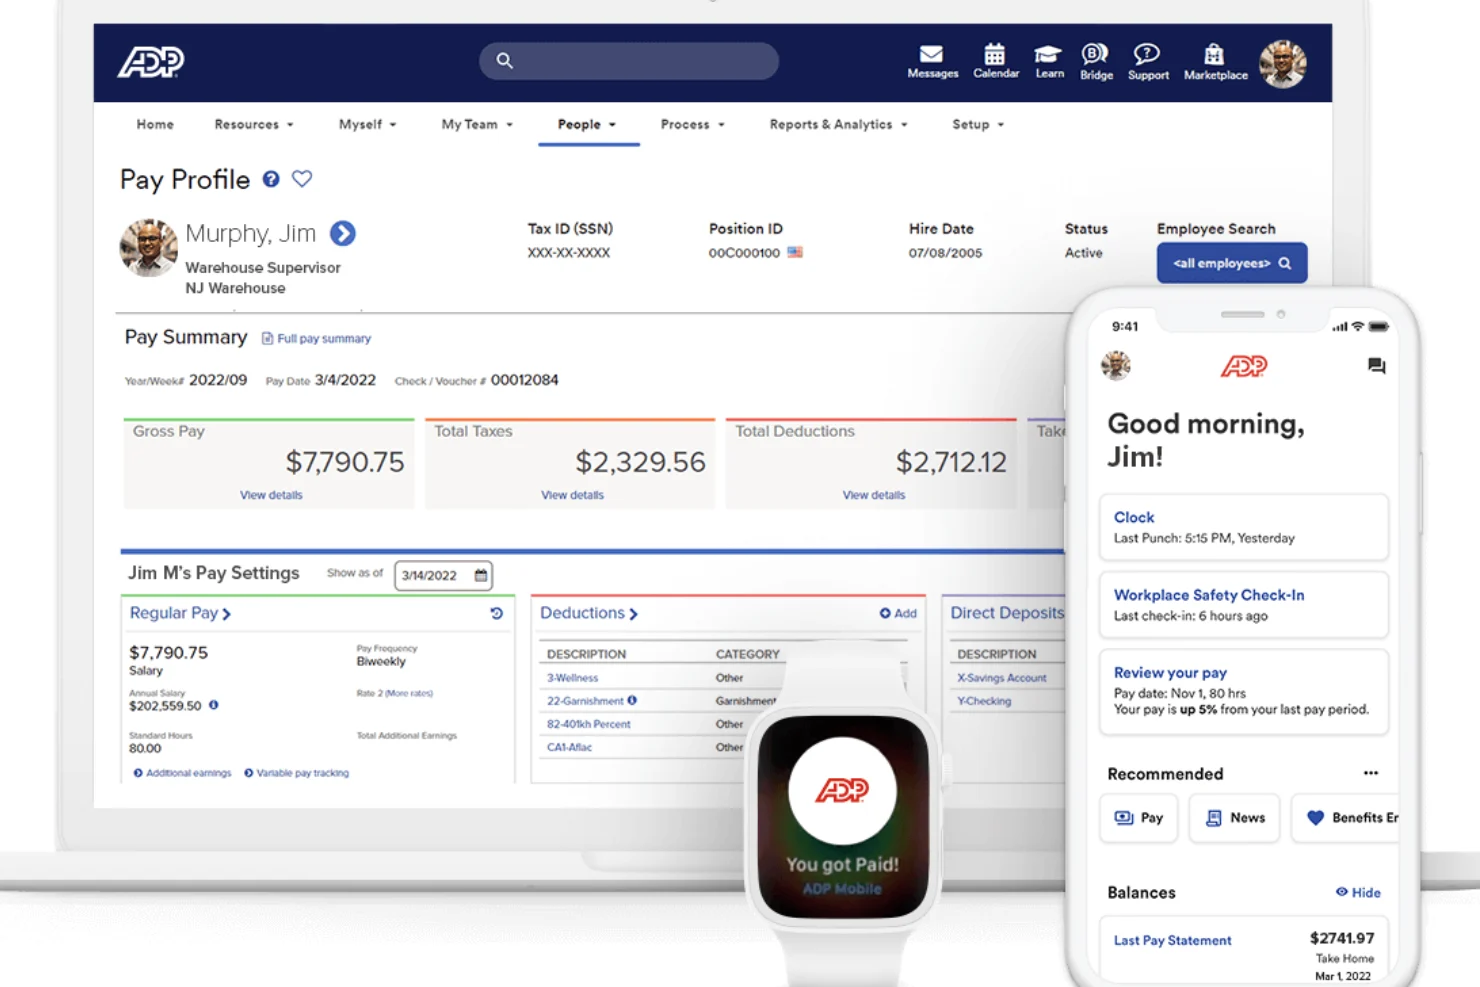The width and height of the screenshot is (1480, 987).
Task: Expand Myself menu
Action: 368,124
